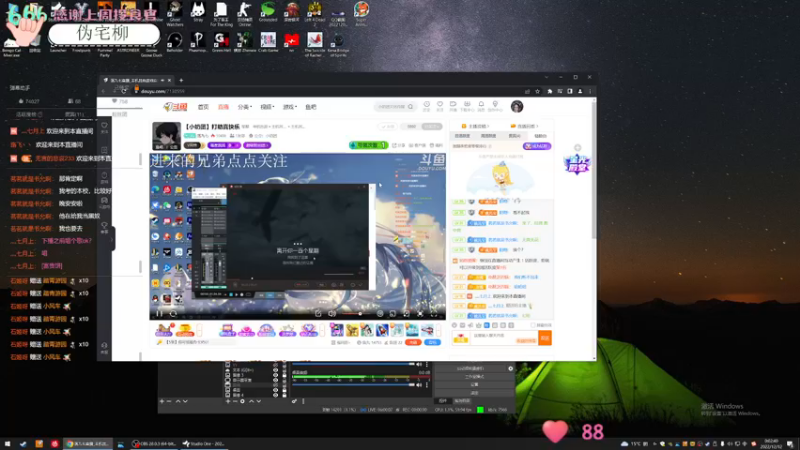Open lower OBS mixer channel three-dot menu
Image resolution: width=800 pixels, height=450 pixels.
coord(427,385)
